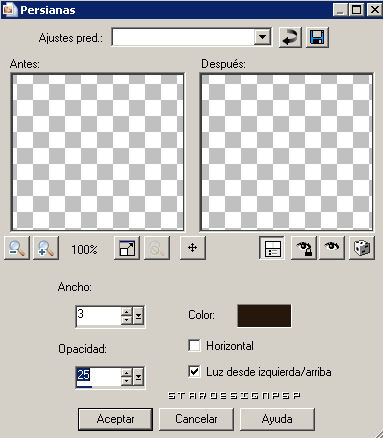Click the reset to default arrow icon
The height and width of the screenshot is (438, 383).
click(290, 37)
